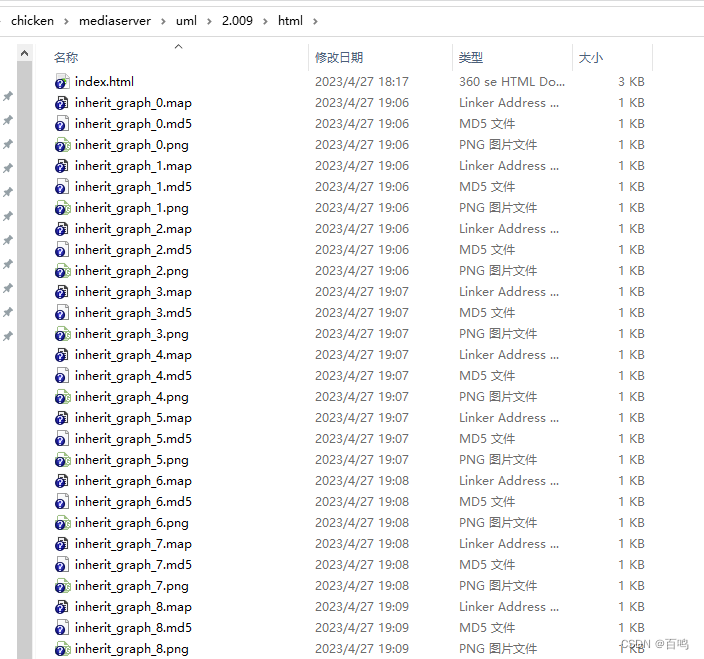Select the inherit_graph_4.map file icon
Viewport: 704px width, 659px height.
[x=62, y=355]
